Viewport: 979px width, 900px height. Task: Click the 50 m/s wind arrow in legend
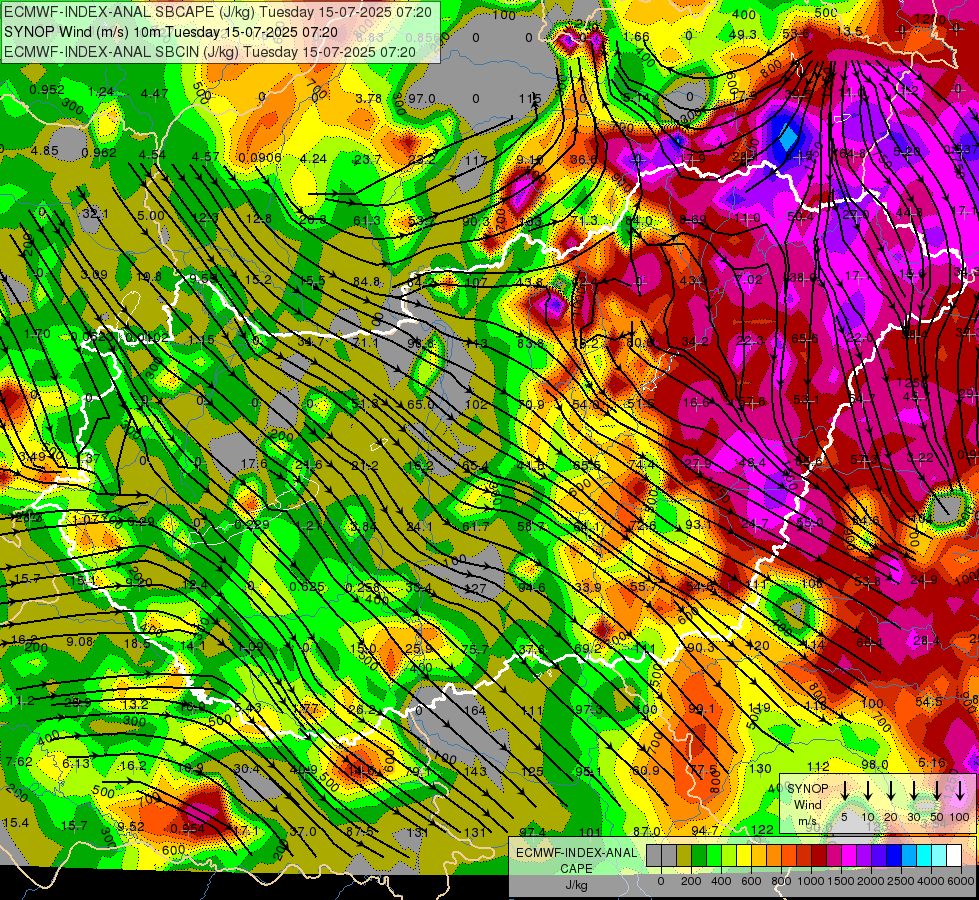[x=937, y=790]
